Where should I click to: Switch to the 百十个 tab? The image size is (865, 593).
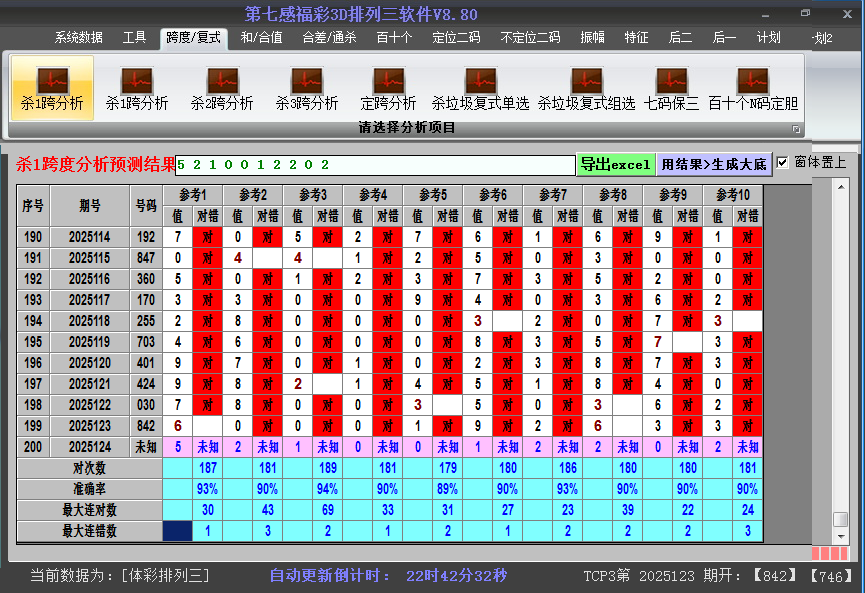pos(394,38)
